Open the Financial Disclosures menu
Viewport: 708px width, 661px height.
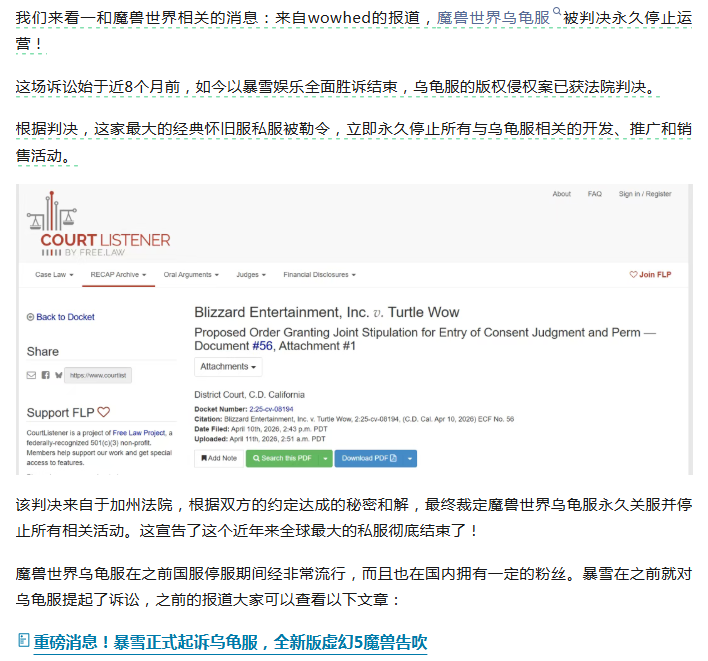point(319,274)
